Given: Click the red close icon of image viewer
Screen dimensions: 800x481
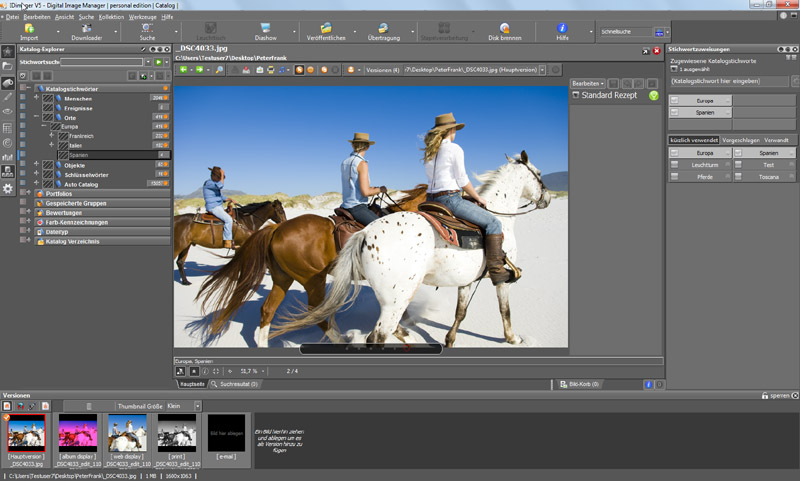Looking at the screenshot, I should pyautogui.click(x=656, y=49).
